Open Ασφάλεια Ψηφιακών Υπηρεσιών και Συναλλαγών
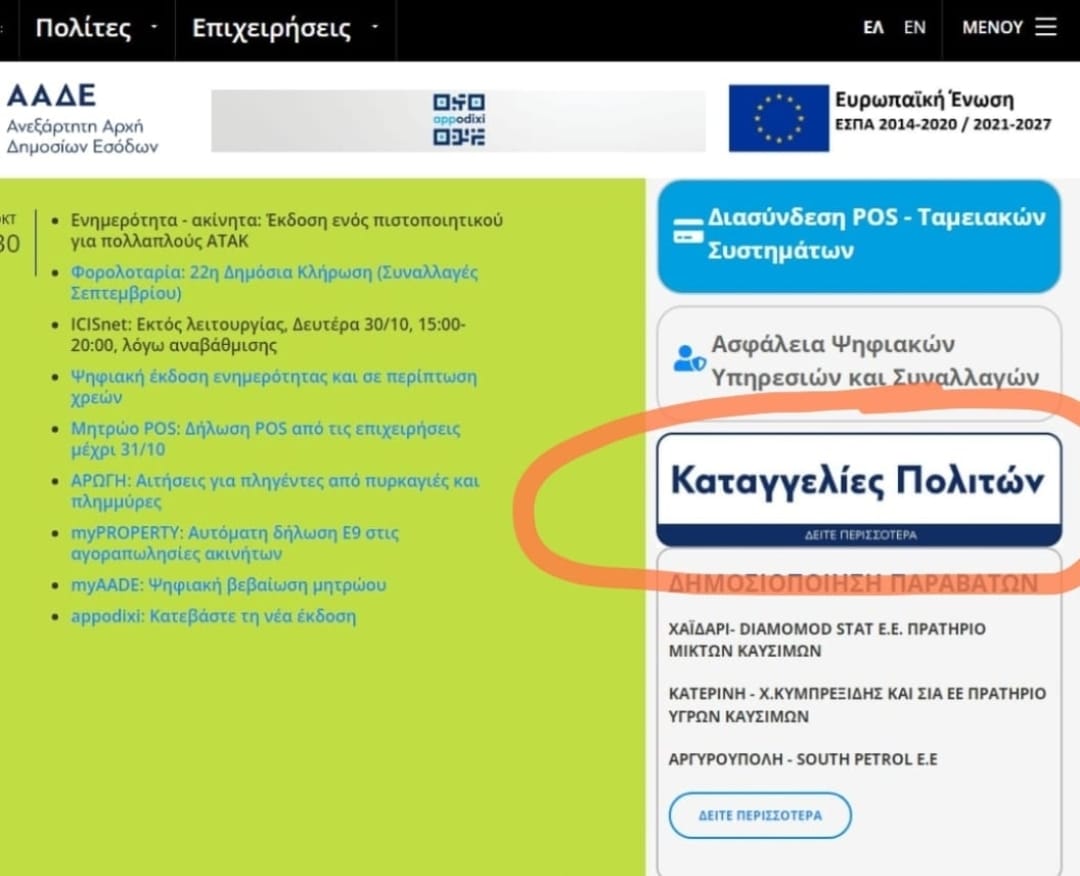Screen dimensions: 1080x876 pos(874,360)
